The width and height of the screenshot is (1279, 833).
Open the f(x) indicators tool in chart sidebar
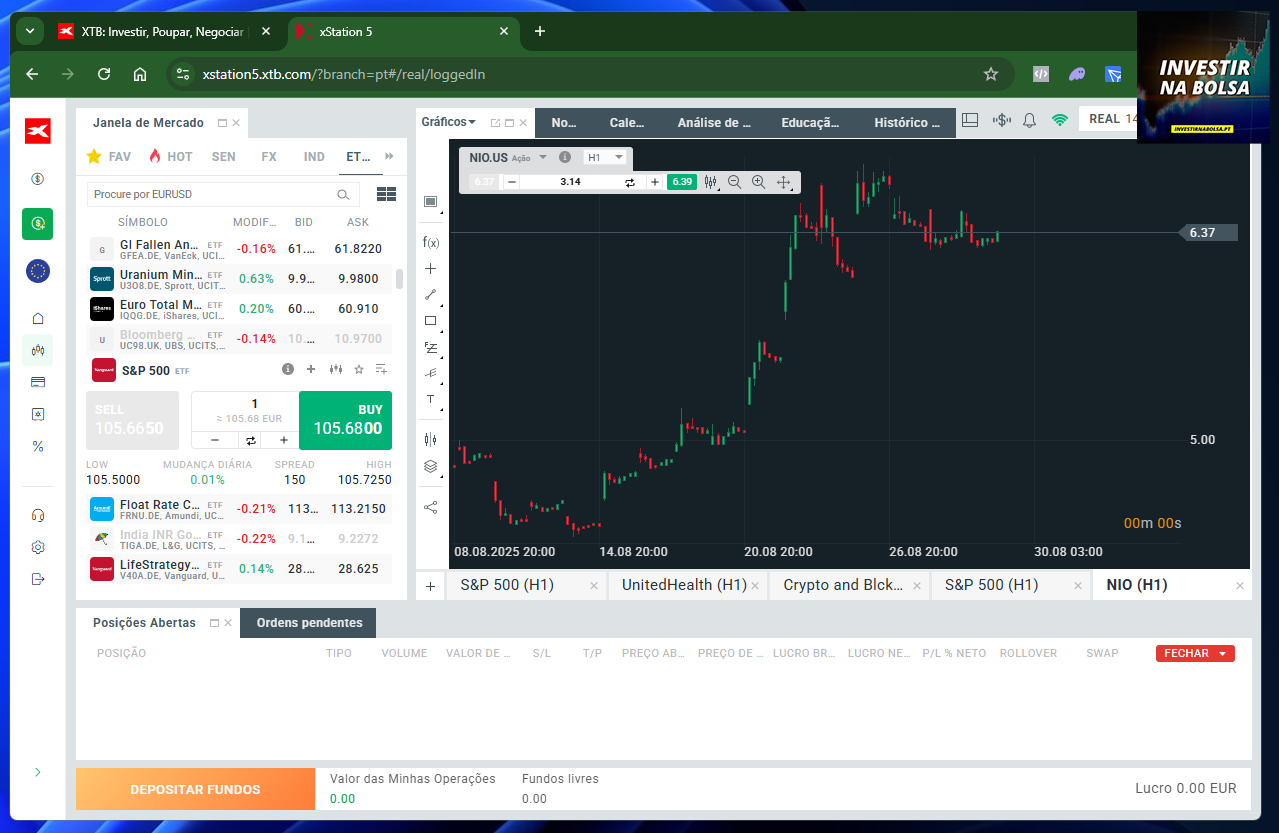[431, 242]
